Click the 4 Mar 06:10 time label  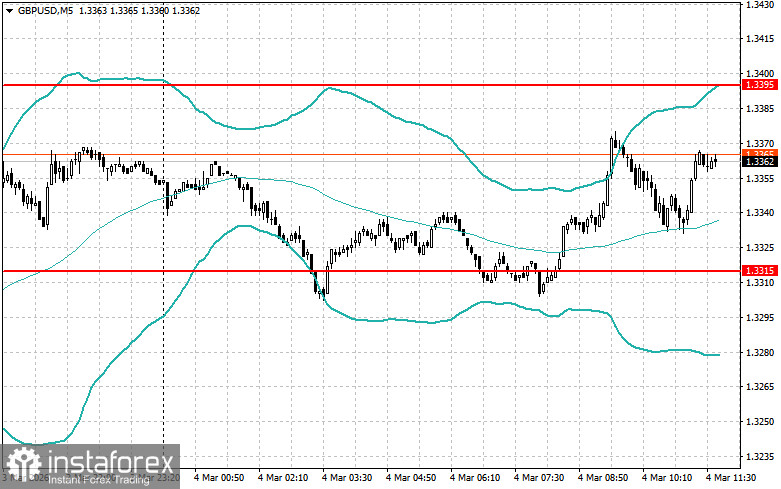pos(475,478)
